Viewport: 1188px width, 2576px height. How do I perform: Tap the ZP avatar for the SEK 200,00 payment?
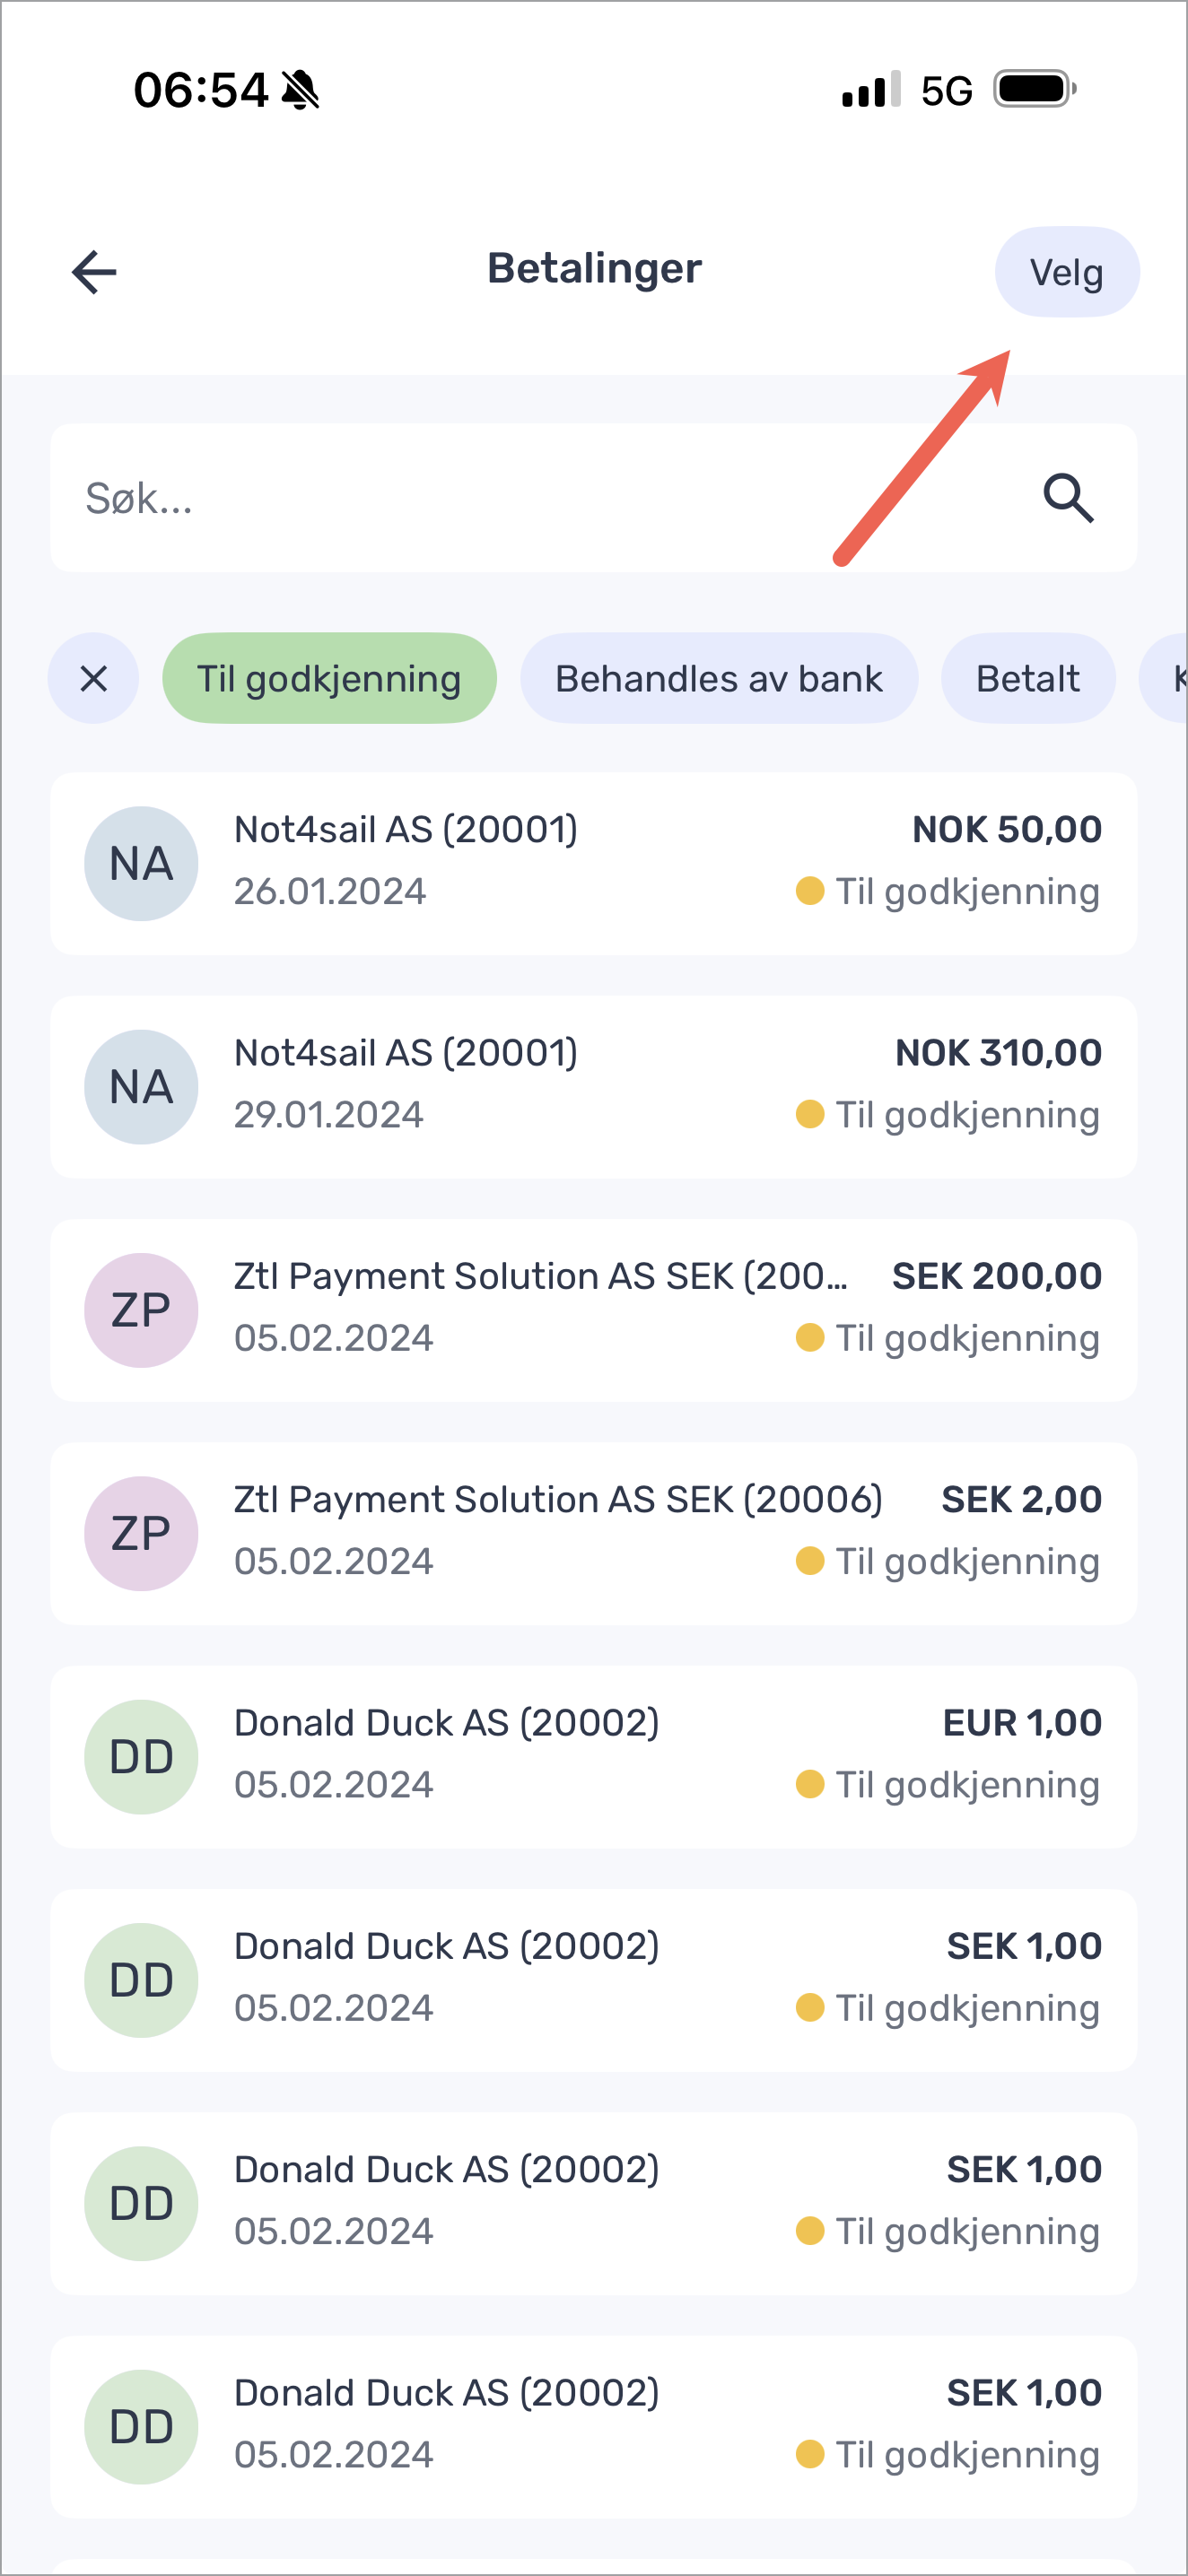coord(141,1311)
